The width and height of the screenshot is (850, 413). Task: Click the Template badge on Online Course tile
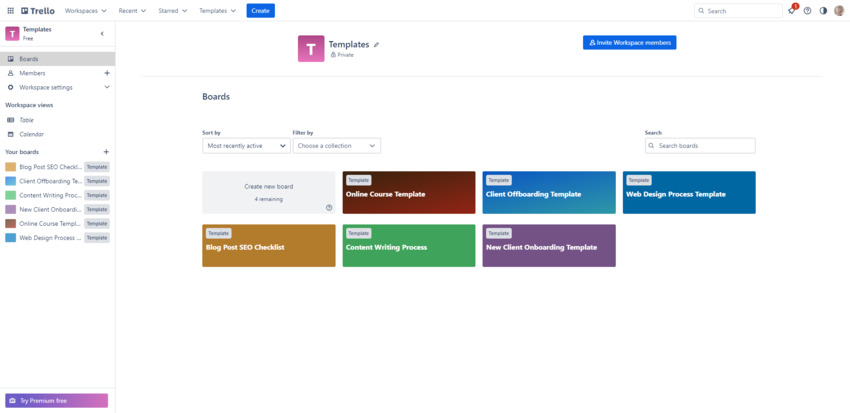(358, 180)
